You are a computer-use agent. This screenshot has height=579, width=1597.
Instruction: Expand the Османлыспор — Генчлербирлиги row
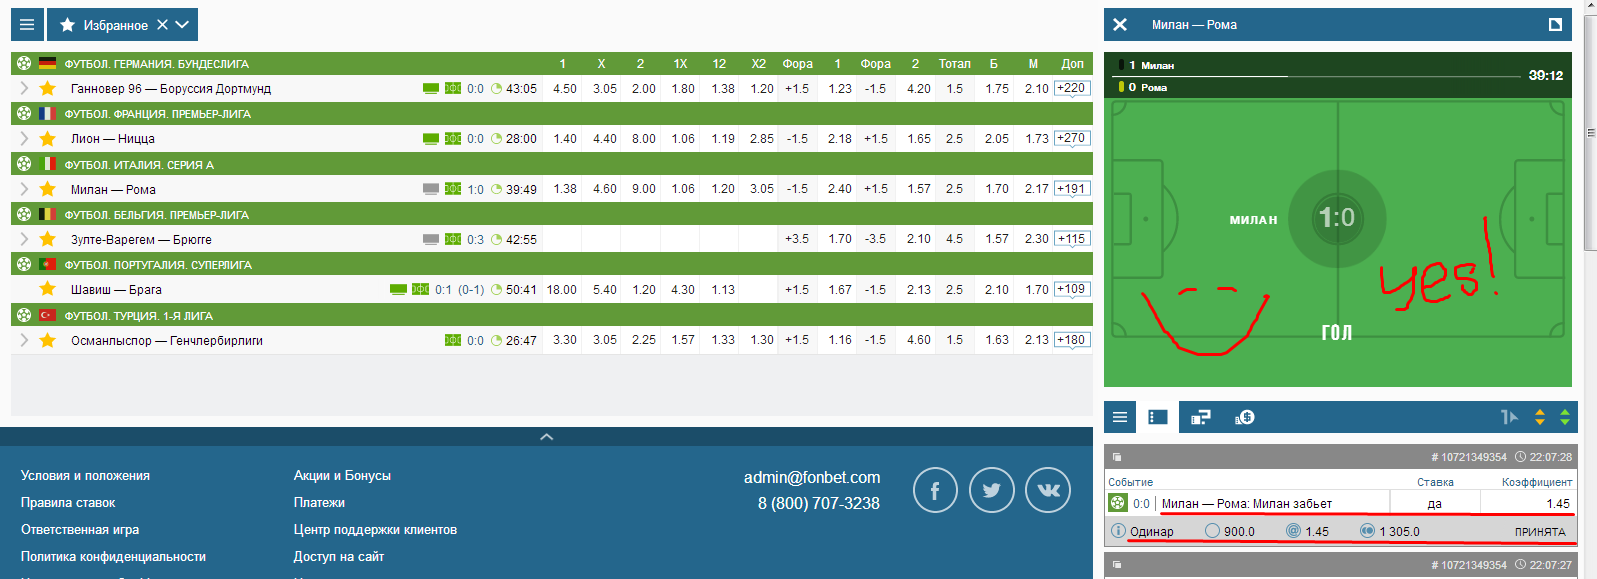24,340
